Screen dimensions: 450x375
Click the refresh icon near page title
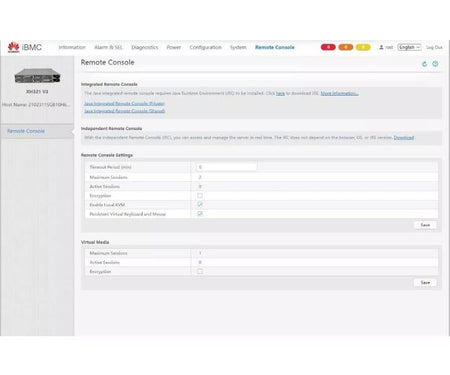point(424,64)
